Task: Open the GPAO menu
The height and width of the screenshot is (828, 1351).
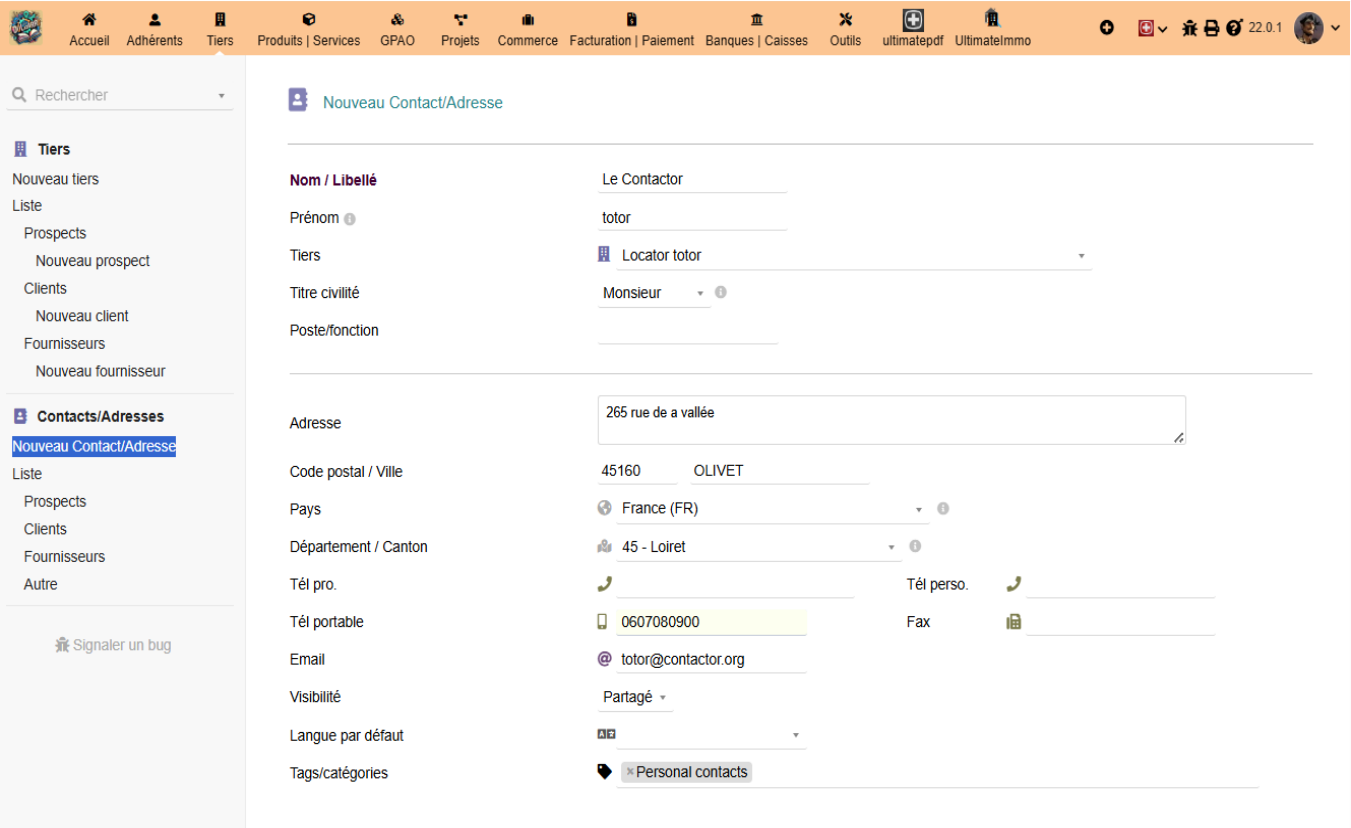Action: [x=397, y=29]
